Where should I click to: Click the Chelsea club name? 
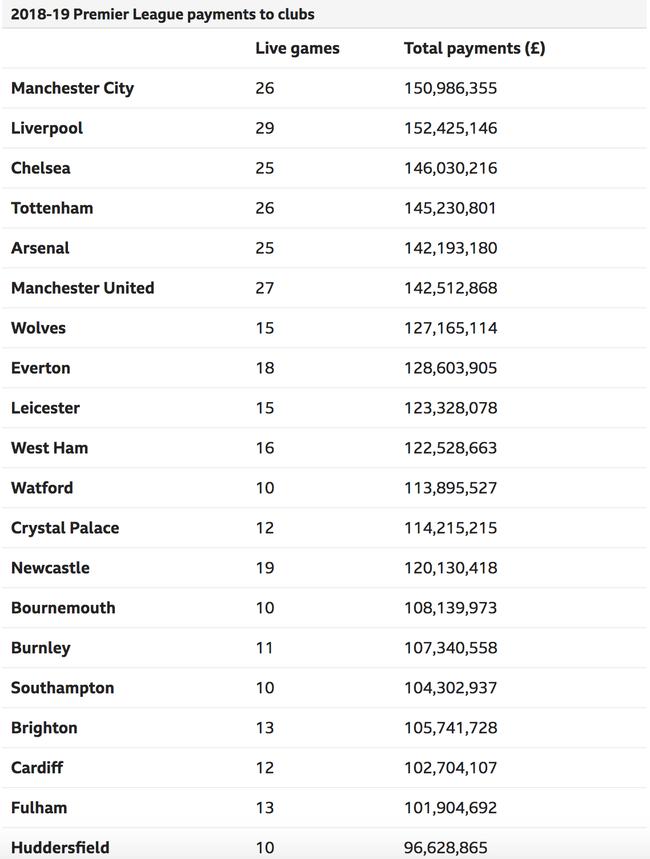pyautogui.click(x=41, y=168)
